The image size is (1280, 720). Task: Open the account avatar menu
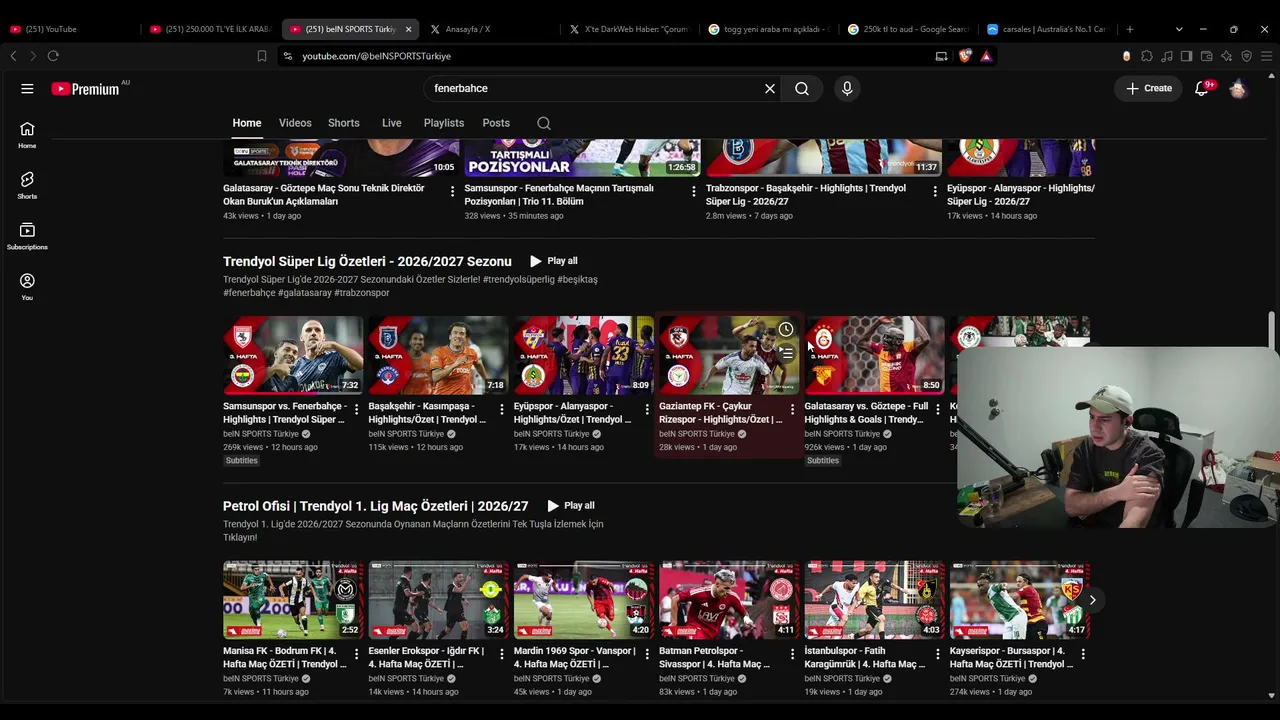[1238, 88]
